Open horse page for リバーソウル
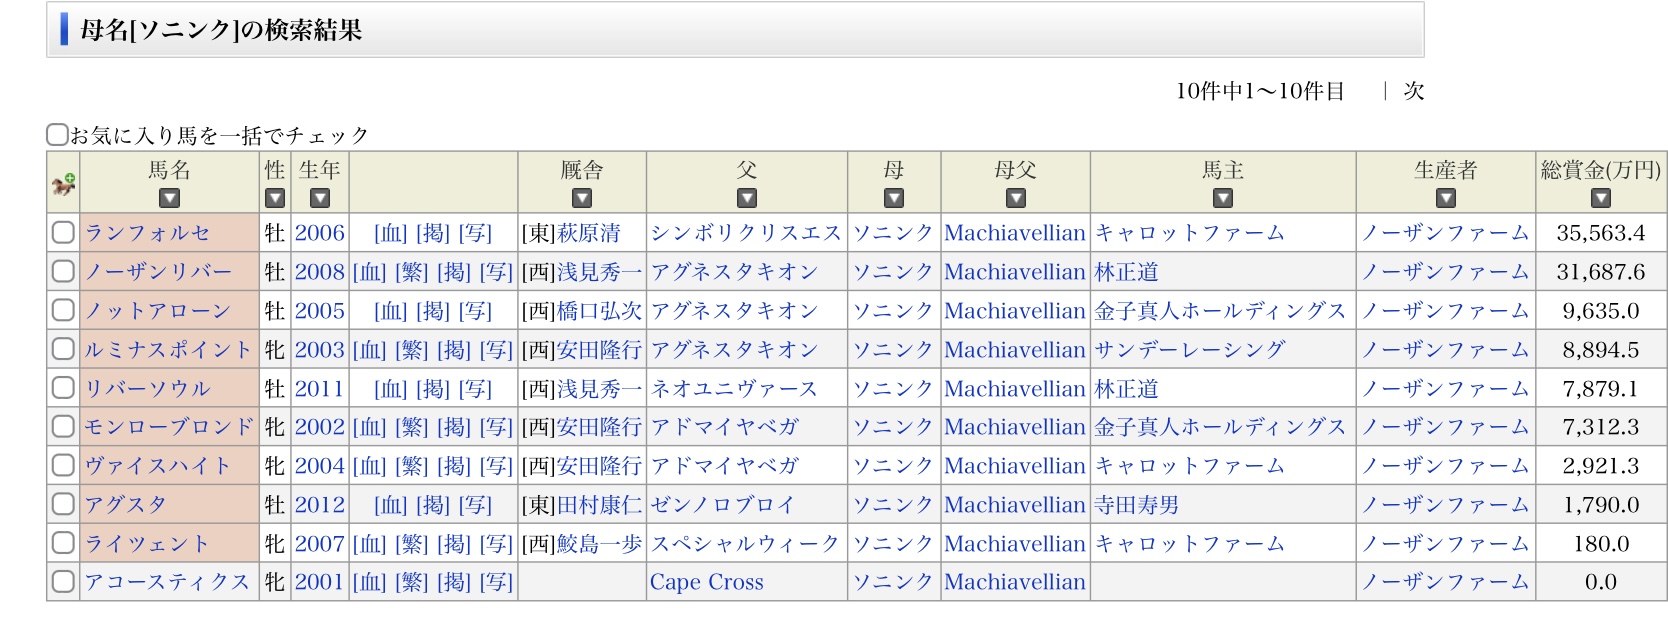The height and width of the screenshot is (624, 1668). click(148, 388)
